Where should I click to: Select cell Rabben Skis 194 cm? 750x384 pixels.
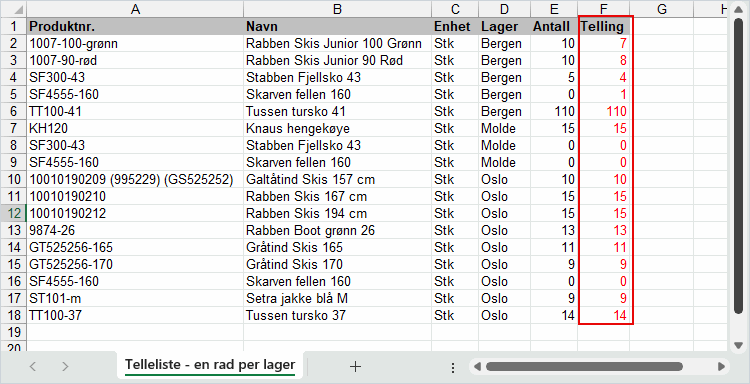[338, 213]
